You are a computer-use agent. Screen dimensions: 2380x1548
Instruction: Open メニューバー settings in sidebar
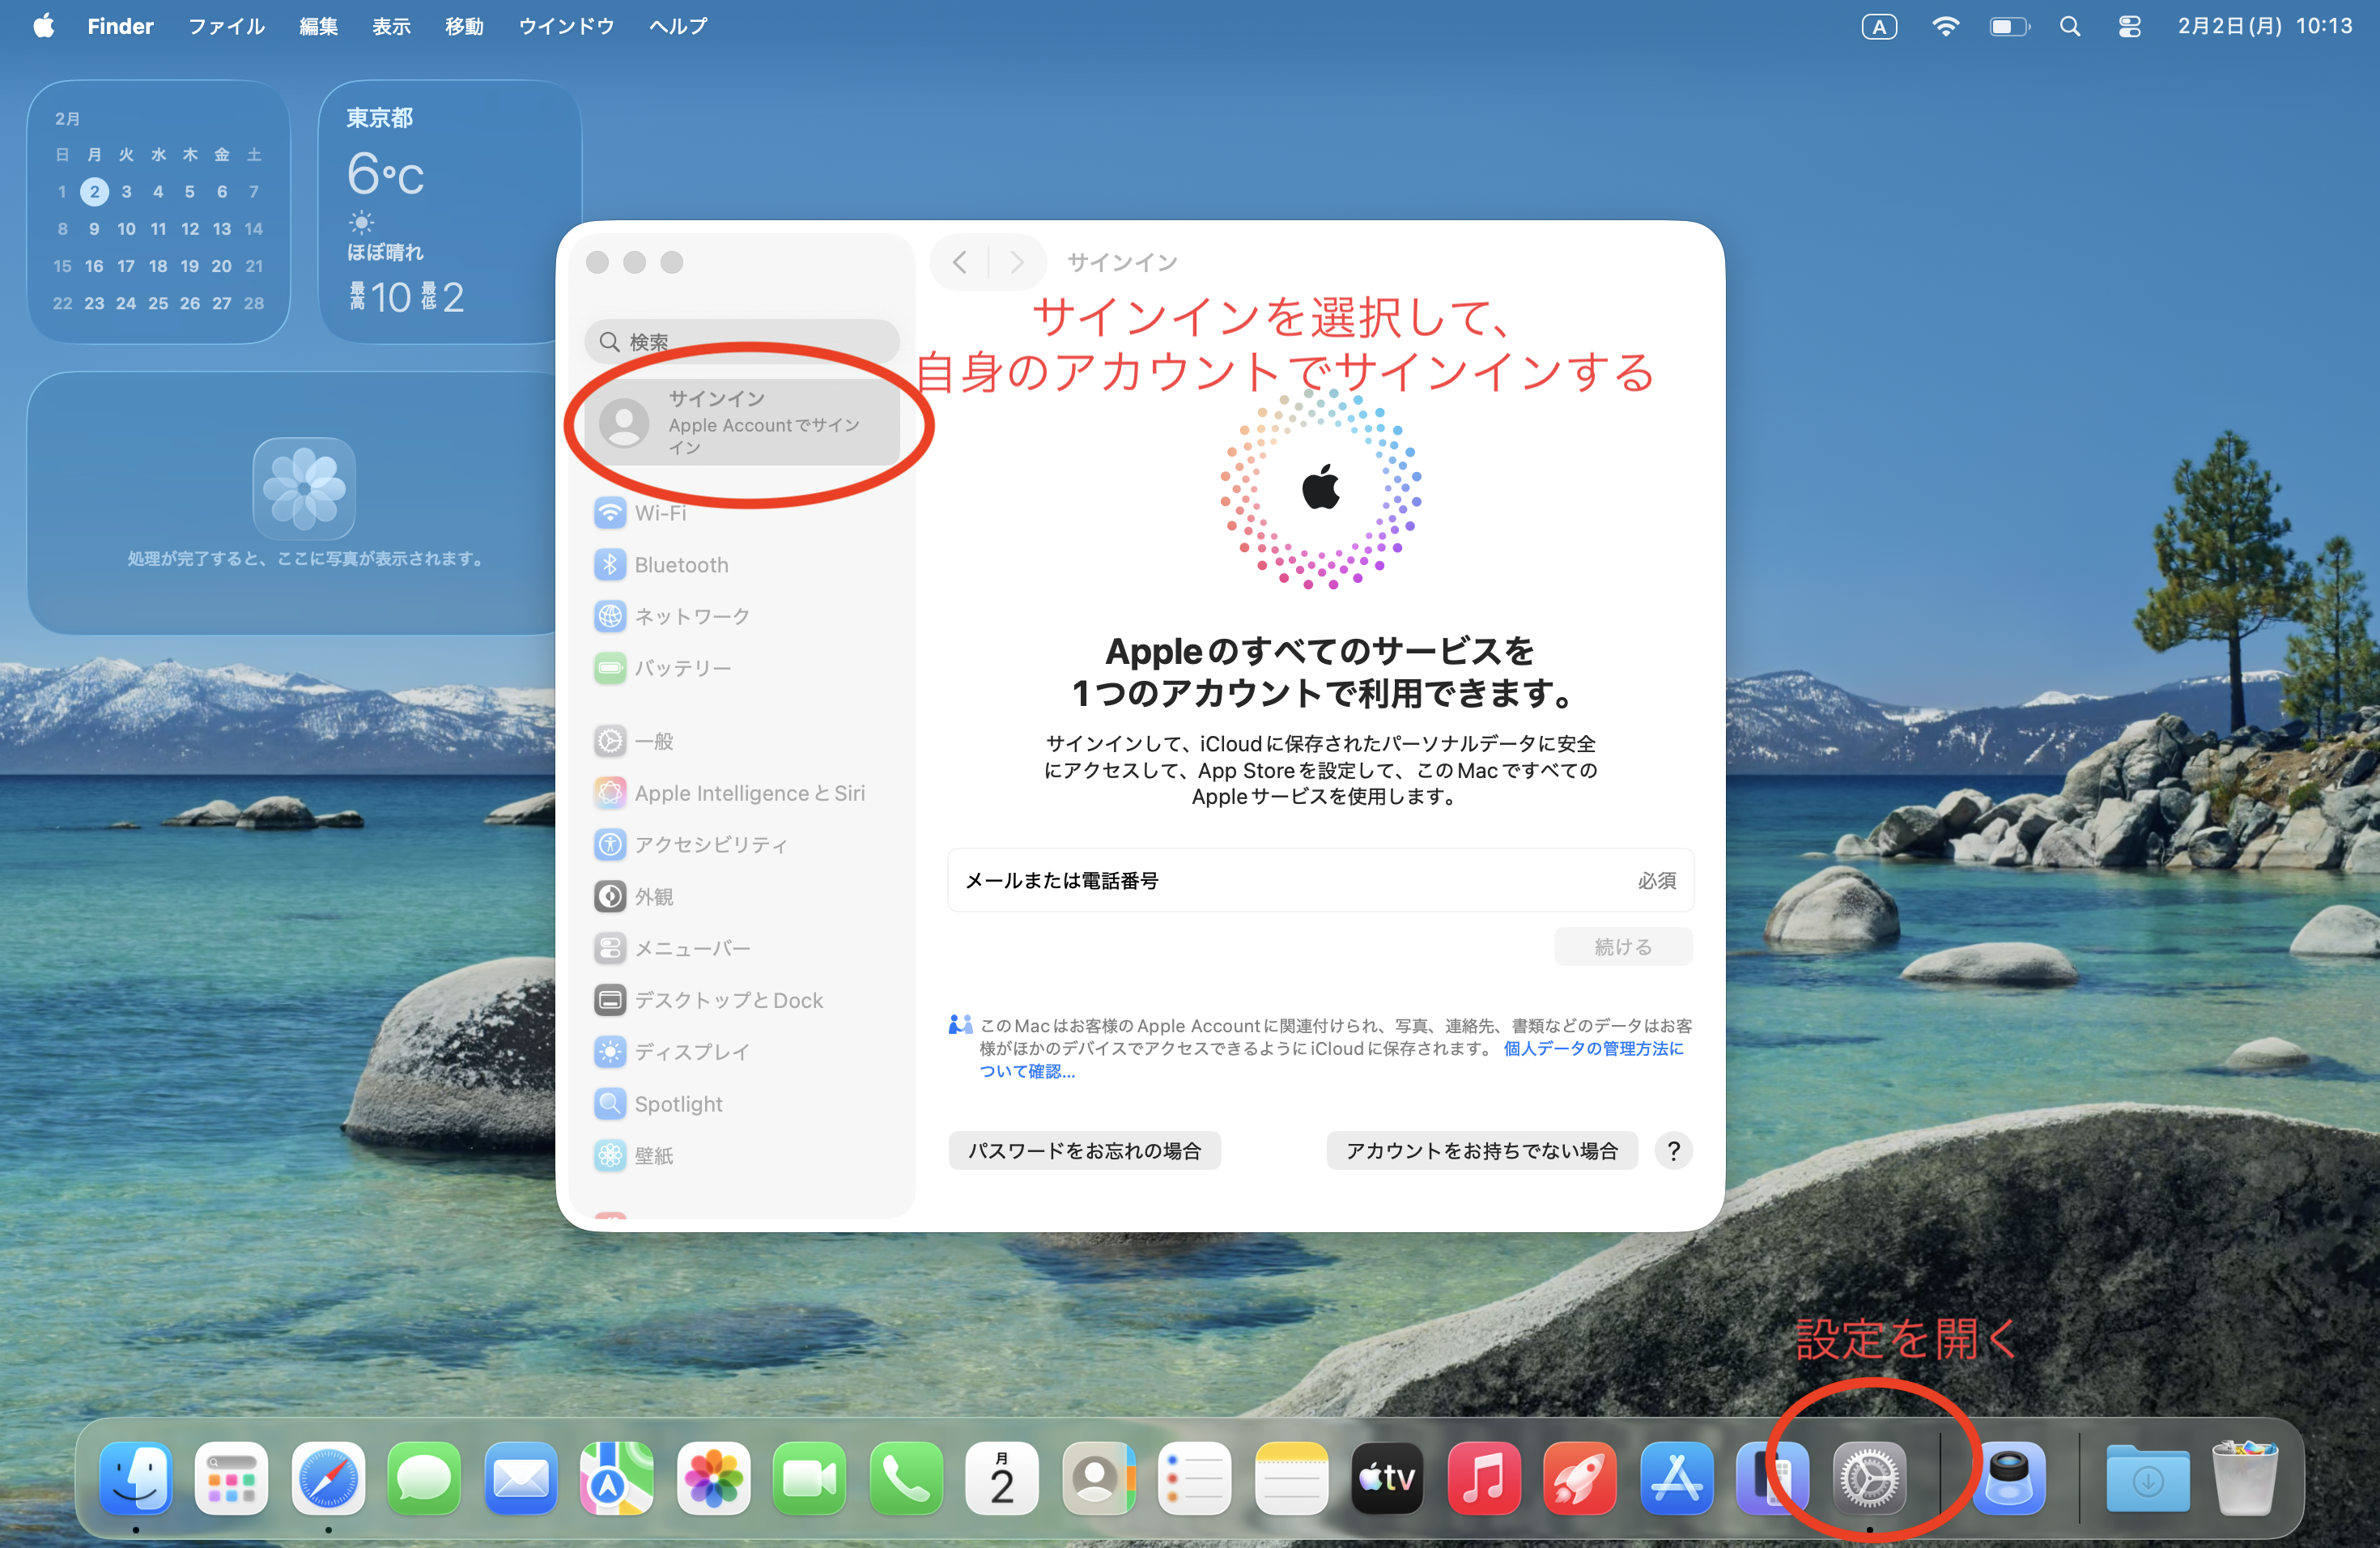pyautogui.click(x=742, y=948)
